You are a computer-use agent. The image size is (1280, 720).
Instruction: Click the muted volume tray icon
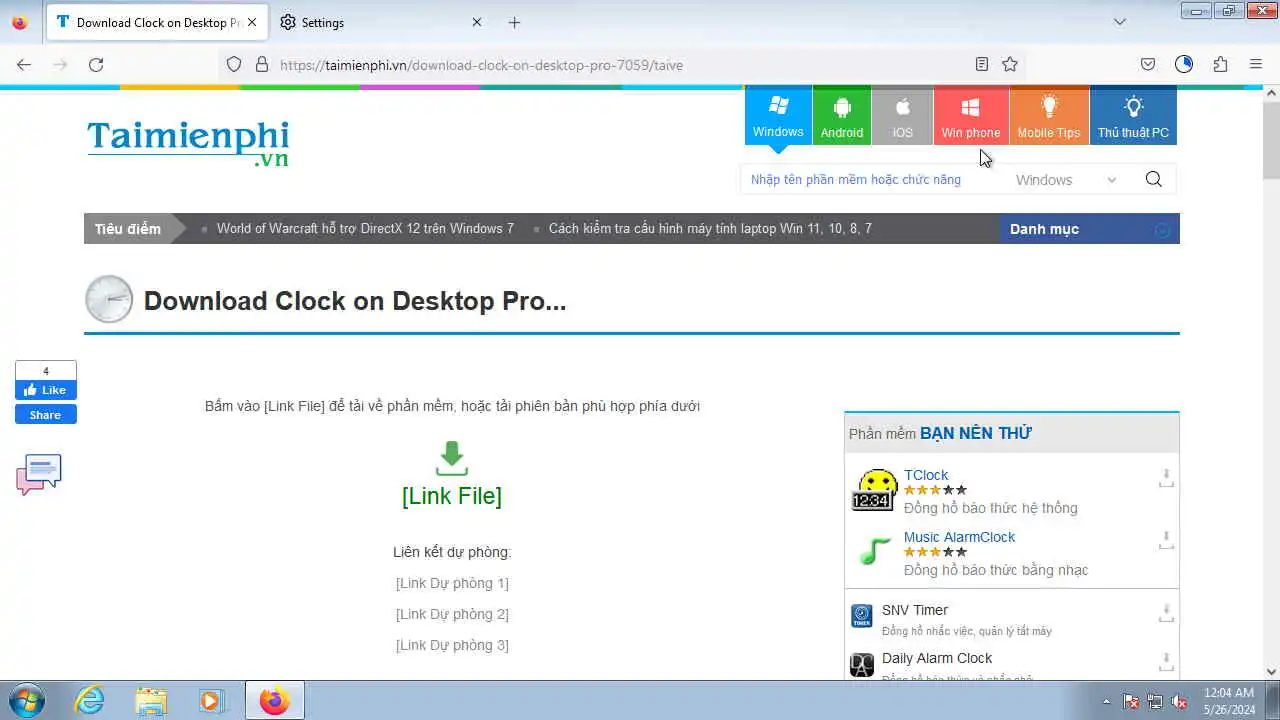point(1179,701)
